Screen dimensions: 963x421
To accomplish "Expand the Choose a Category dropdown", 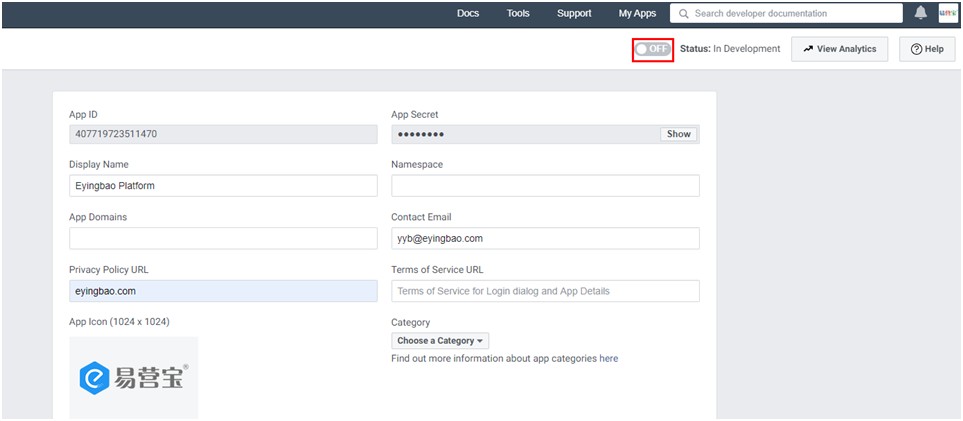I will (x=440, y=340).
